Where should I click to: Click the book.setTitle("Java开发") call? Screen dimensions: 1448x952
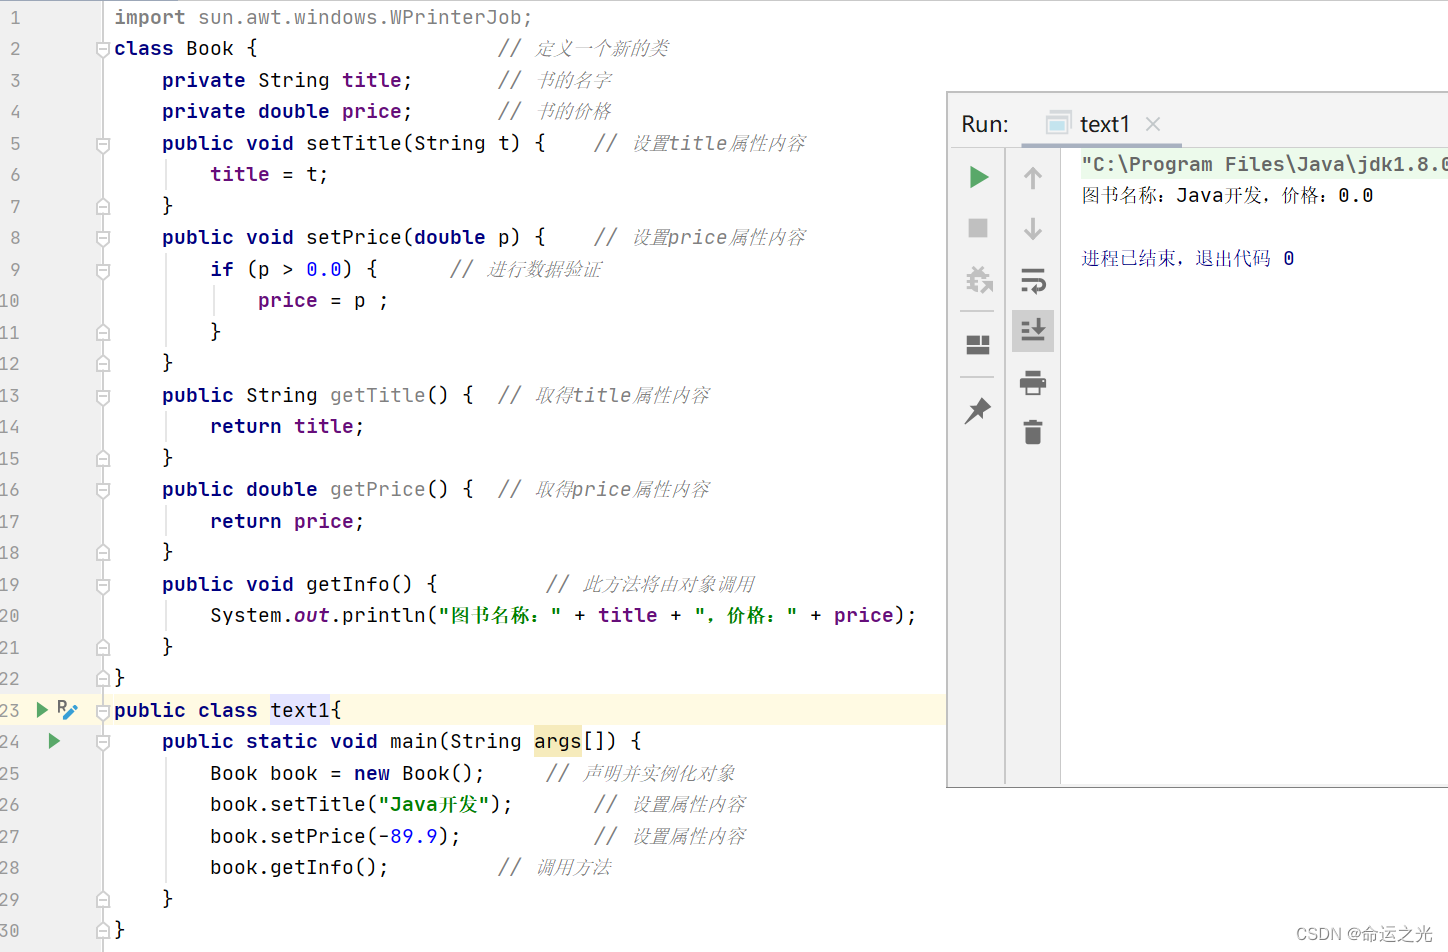[x=361, y=804]
